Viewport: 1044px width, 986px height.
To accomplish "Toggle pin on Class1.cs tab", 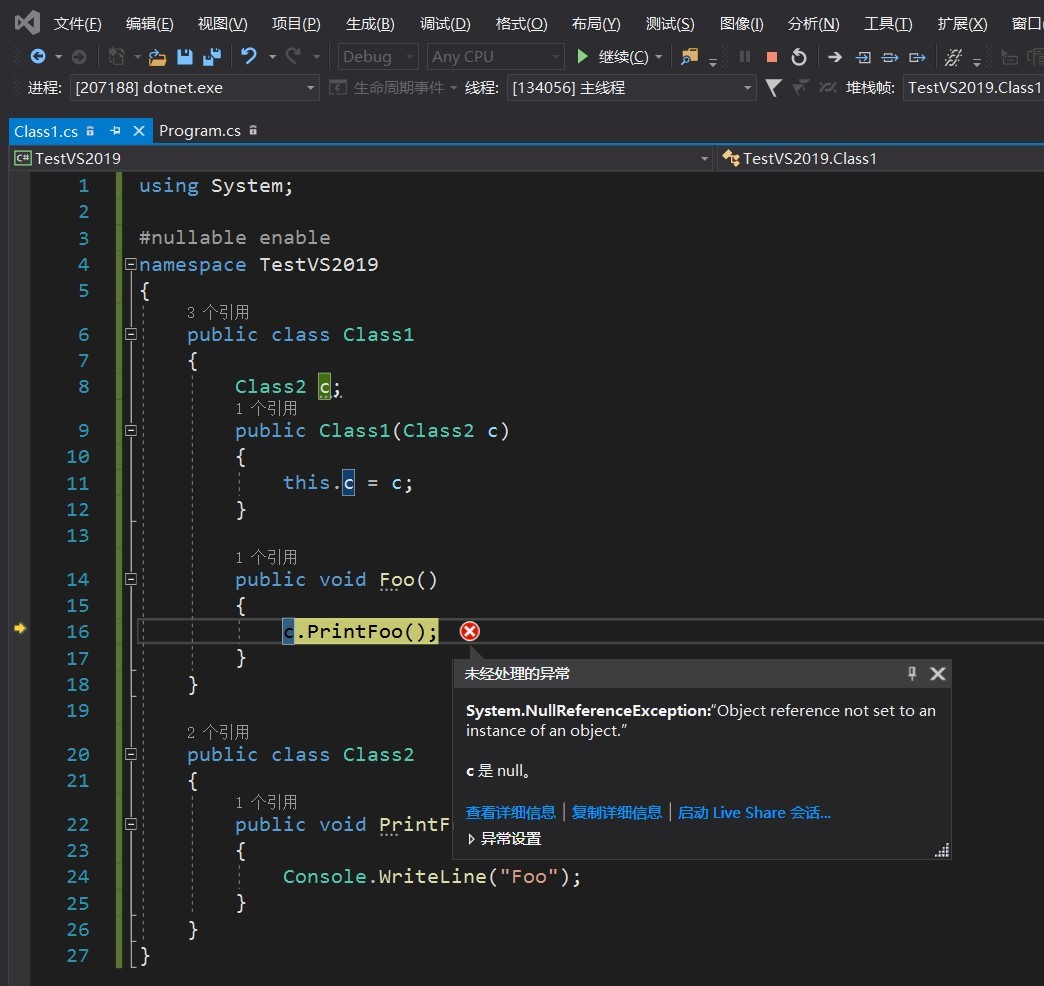I will pos(115,131).
